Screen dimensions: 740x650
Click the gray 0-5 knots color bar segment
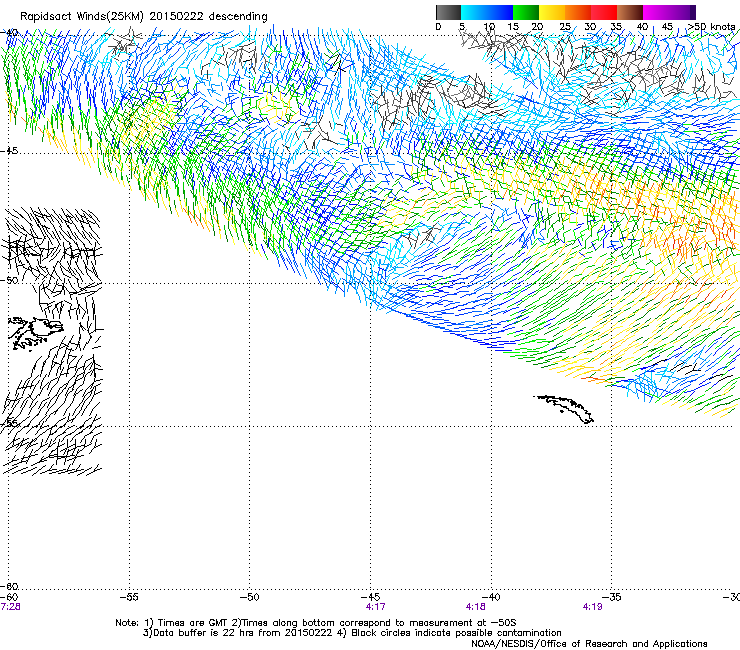pyautogui.click(x=448, y=12)
